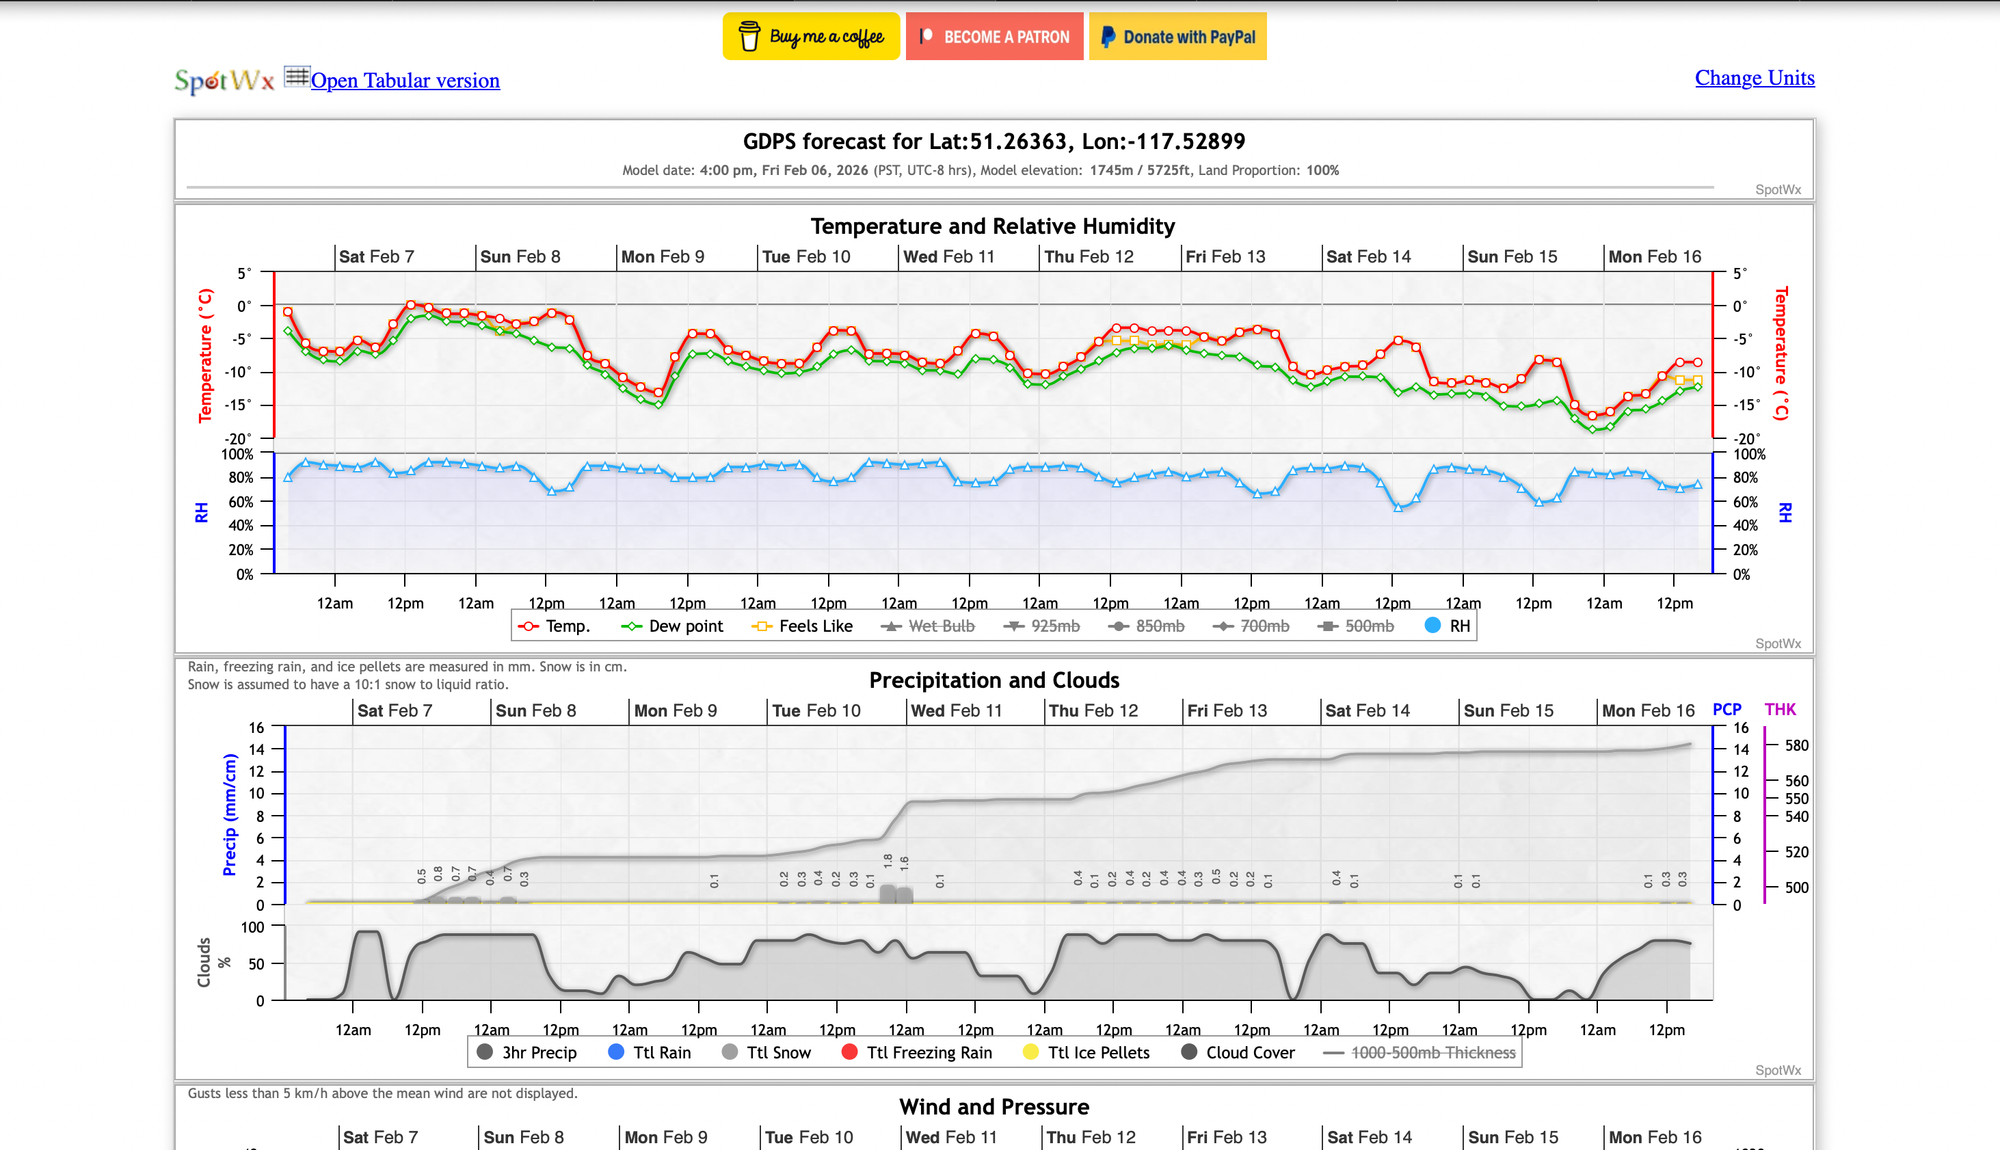2000x1150 pixels.
Task: Toggle the blue RH legend marker
Action: (1433, 625)
